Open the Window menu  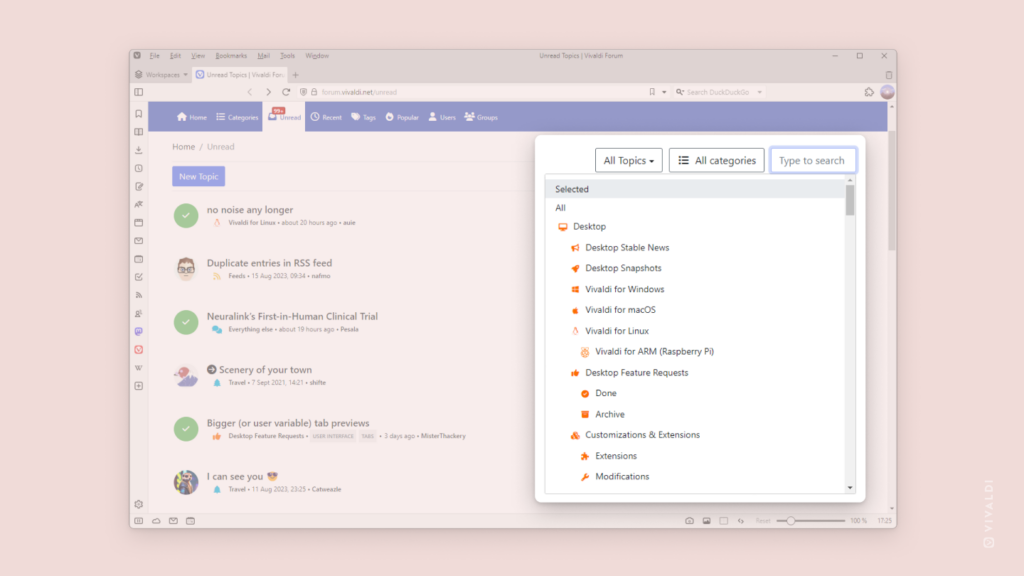(x=317, y=56)
